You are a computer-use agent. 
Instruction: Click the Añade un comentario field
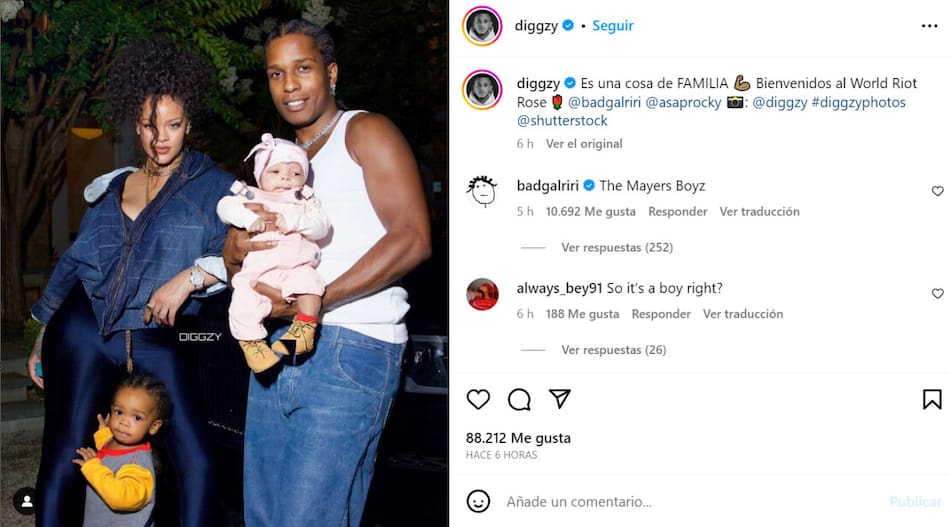691,502
